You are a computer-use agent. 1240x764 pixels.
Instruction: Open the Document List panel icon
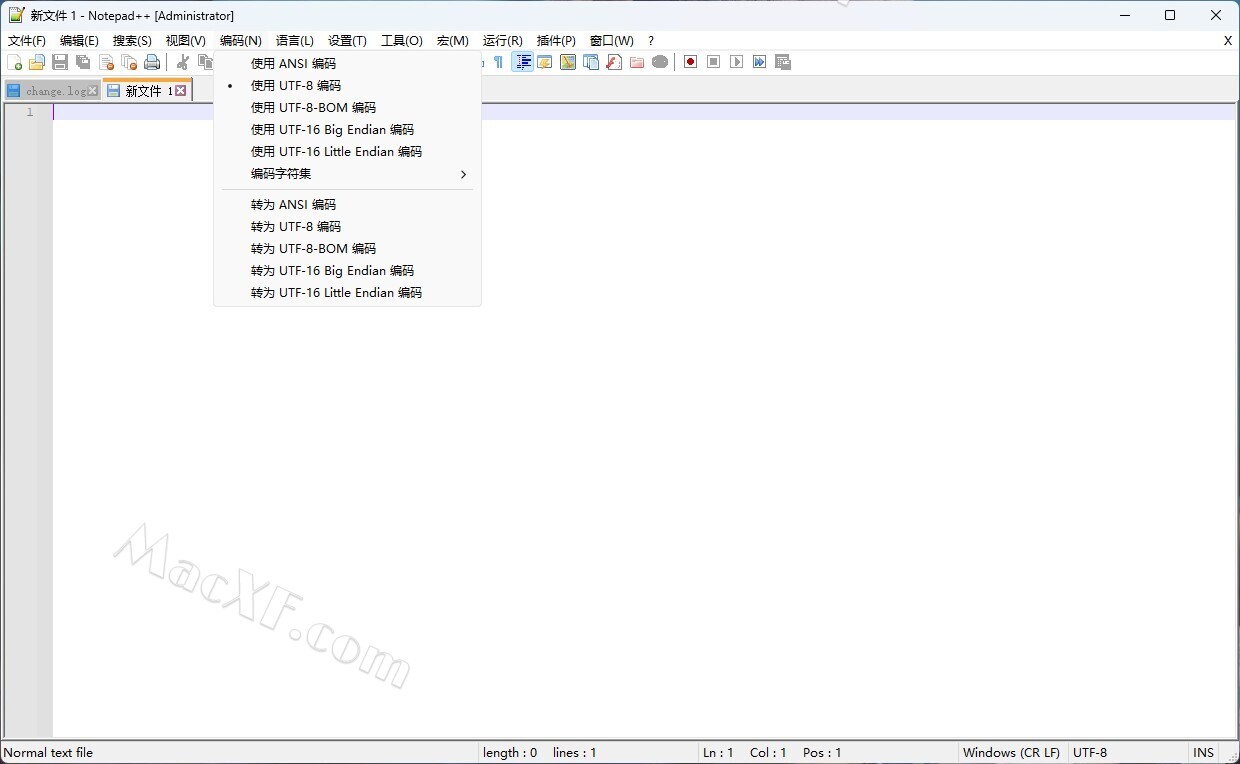[x=591, y=62]
